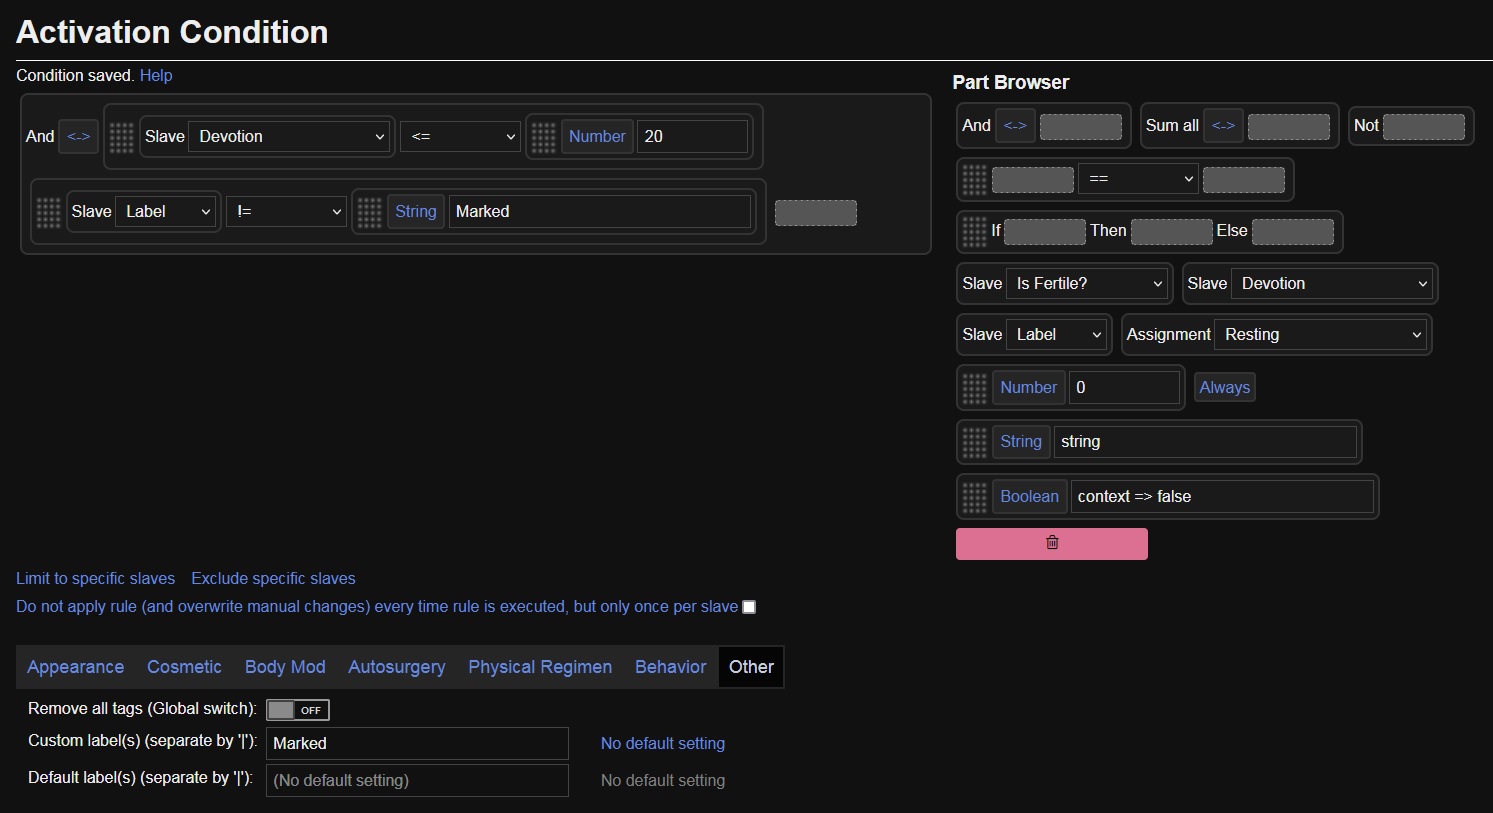Click the swap arrows button beside And in the condition

point(78,137)
